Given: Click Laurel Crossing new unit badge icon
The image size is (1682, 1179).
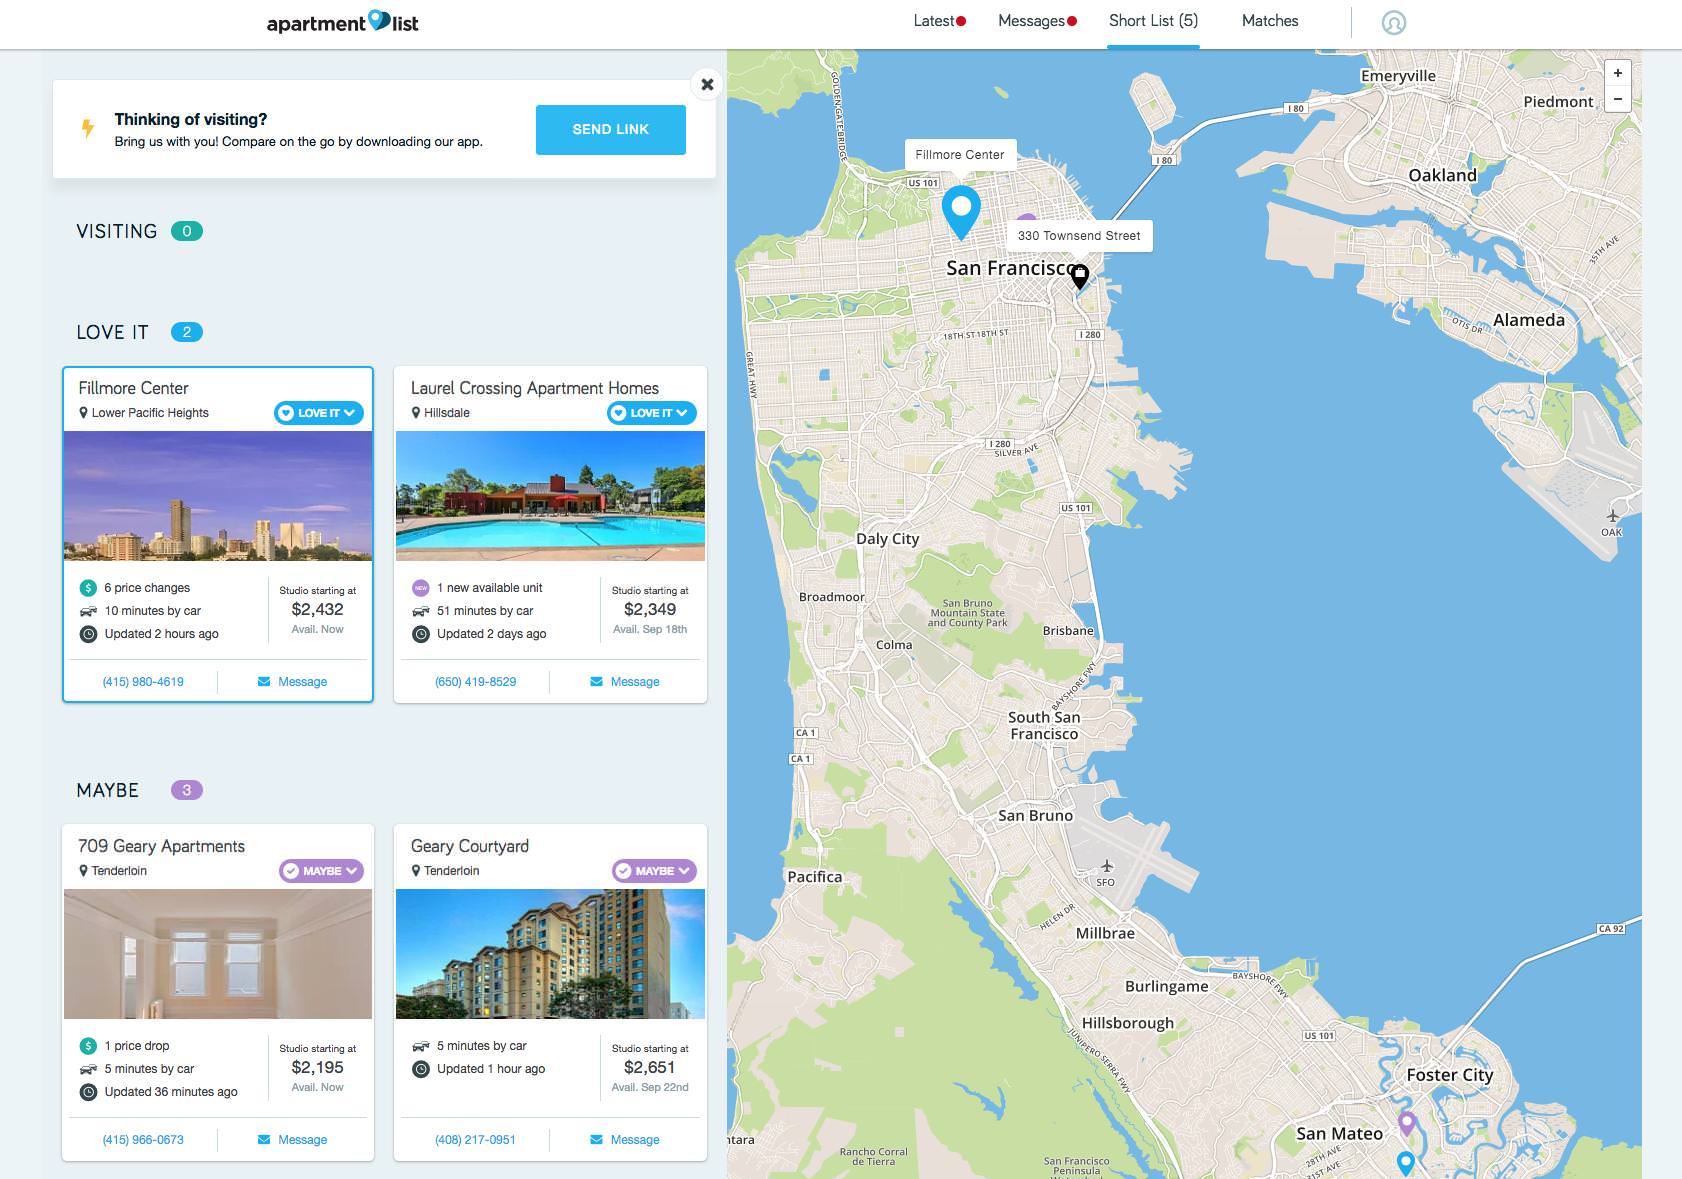Looking at the screenshot, I should click(x=421, y=588).
